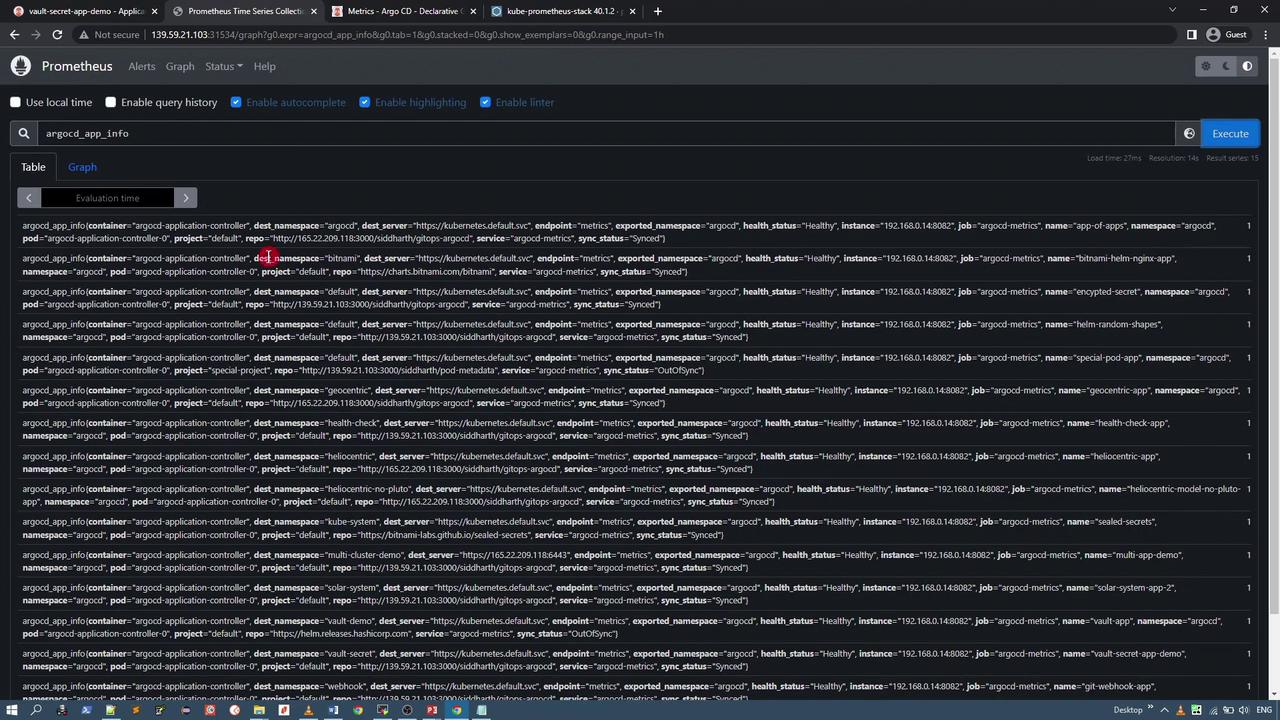Disable the Enable autocomplete checkbox

point(236,102)
